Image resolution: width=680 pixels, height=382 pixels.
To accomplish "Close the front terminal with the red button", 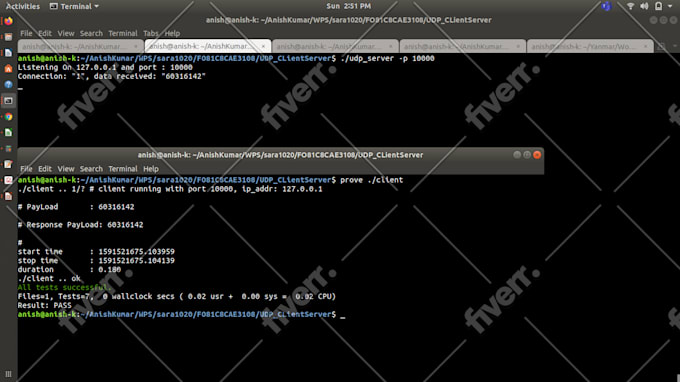I will tap(537, 155).
